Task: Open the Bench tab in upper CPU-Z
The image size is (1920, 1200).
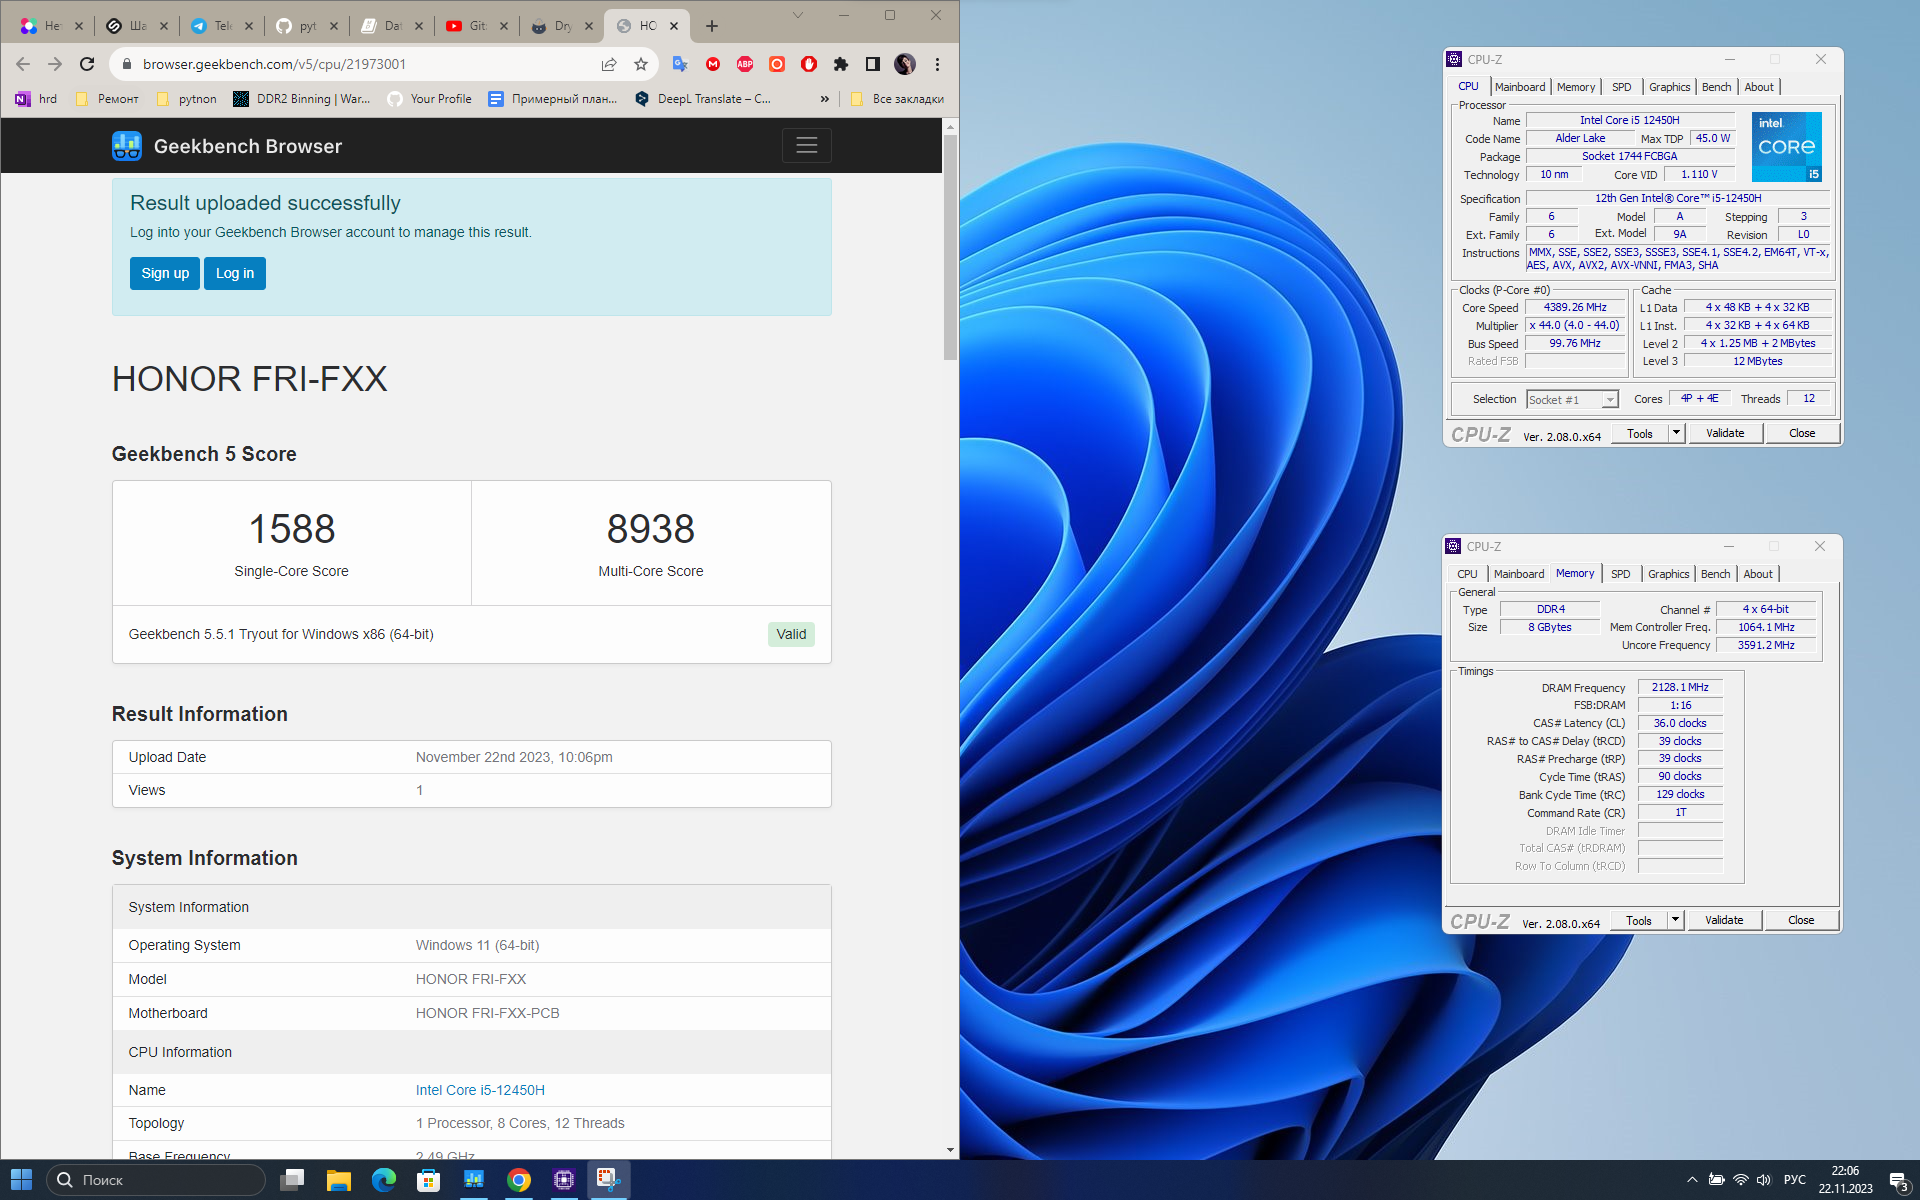Action: (1716, 87)
